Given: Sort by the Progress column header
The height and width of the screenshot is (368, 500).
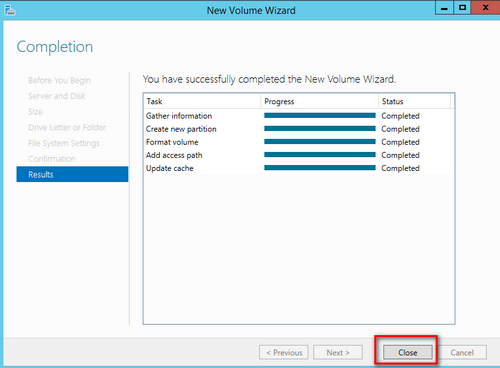Looking at the screenshot, I should (x=319, y=101).
